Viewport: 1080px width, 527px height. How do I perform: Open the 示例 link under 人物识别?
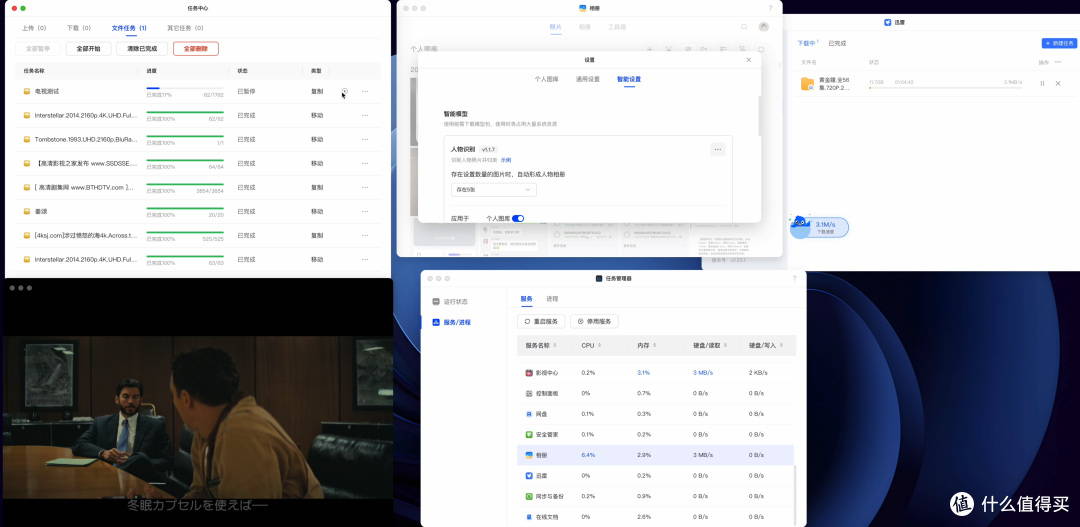point(506,160)
